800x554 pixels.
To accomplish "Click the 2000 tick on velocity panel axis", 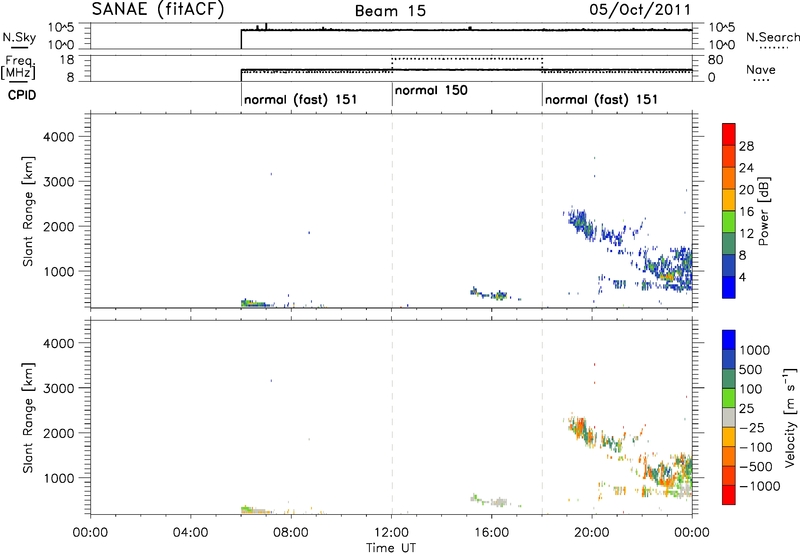I will click(59, 433).
